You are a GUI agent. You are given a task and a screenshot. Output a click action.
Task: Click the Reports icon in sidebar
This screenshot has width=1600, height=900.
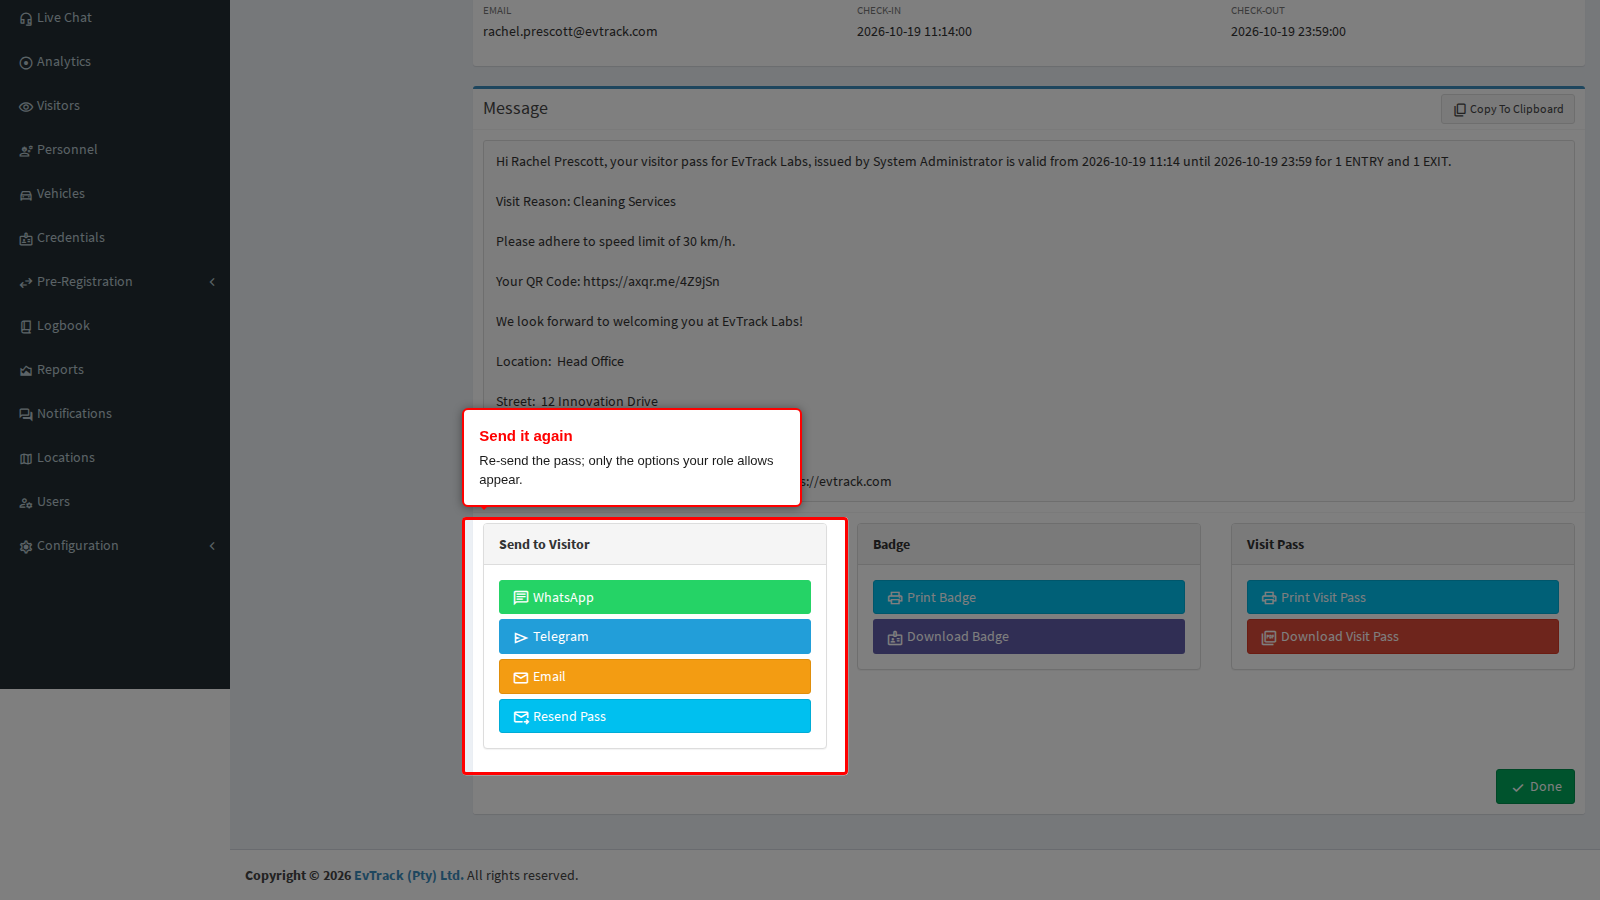(x=26, y=370)
